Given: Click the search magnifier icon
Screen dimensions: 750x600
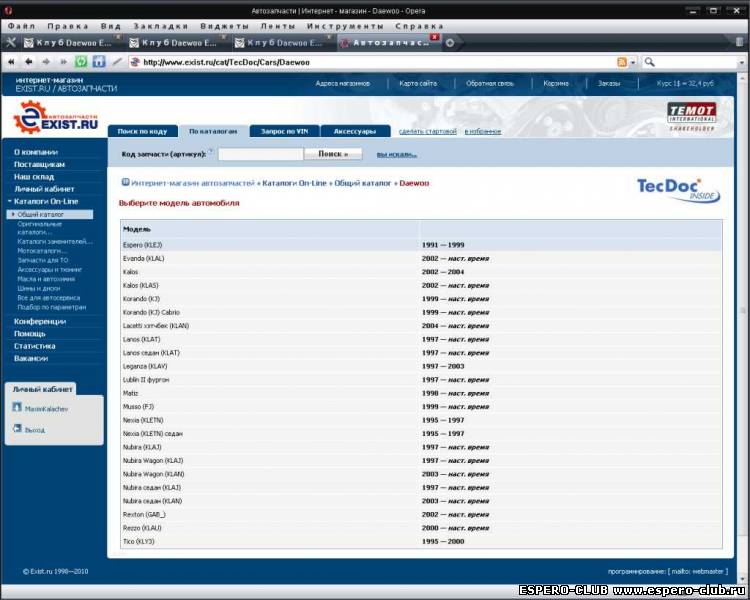Looking at the screenshot, I should coord(649,62).
